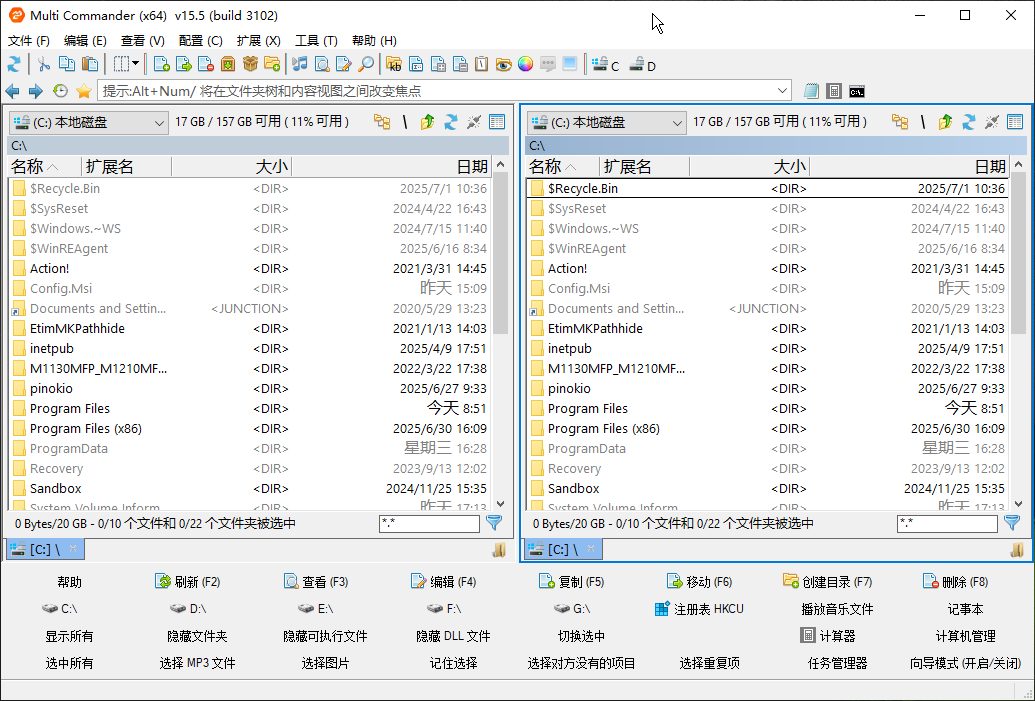Open the 扩展 (X) menu
Screen dimensions: 1035x701
(259, 40)
